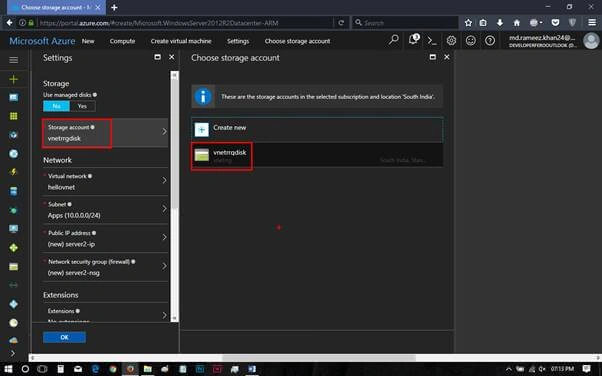
Task: Open taskbar clock showing 07:13 PM
Action: (562, 369)
